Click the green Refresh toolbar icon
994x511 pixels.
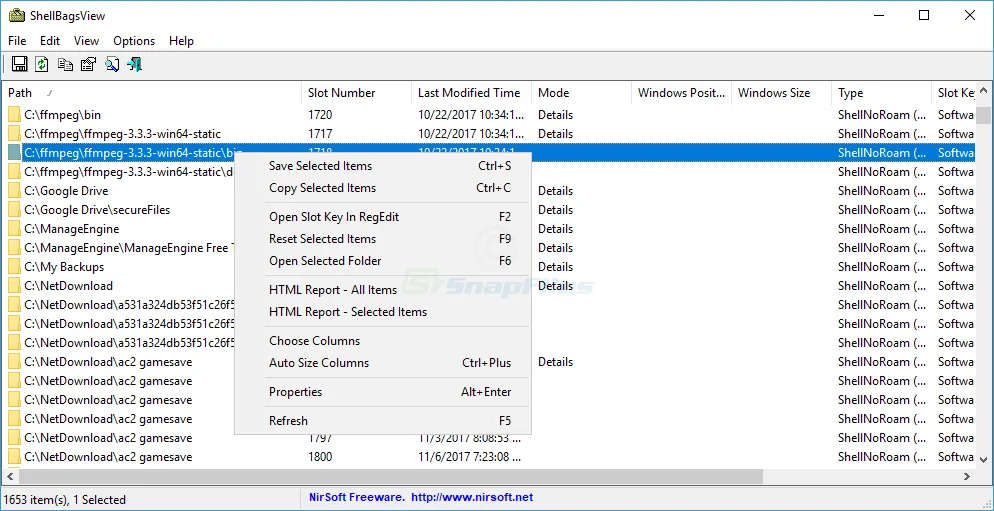click(x=42, y=64)
